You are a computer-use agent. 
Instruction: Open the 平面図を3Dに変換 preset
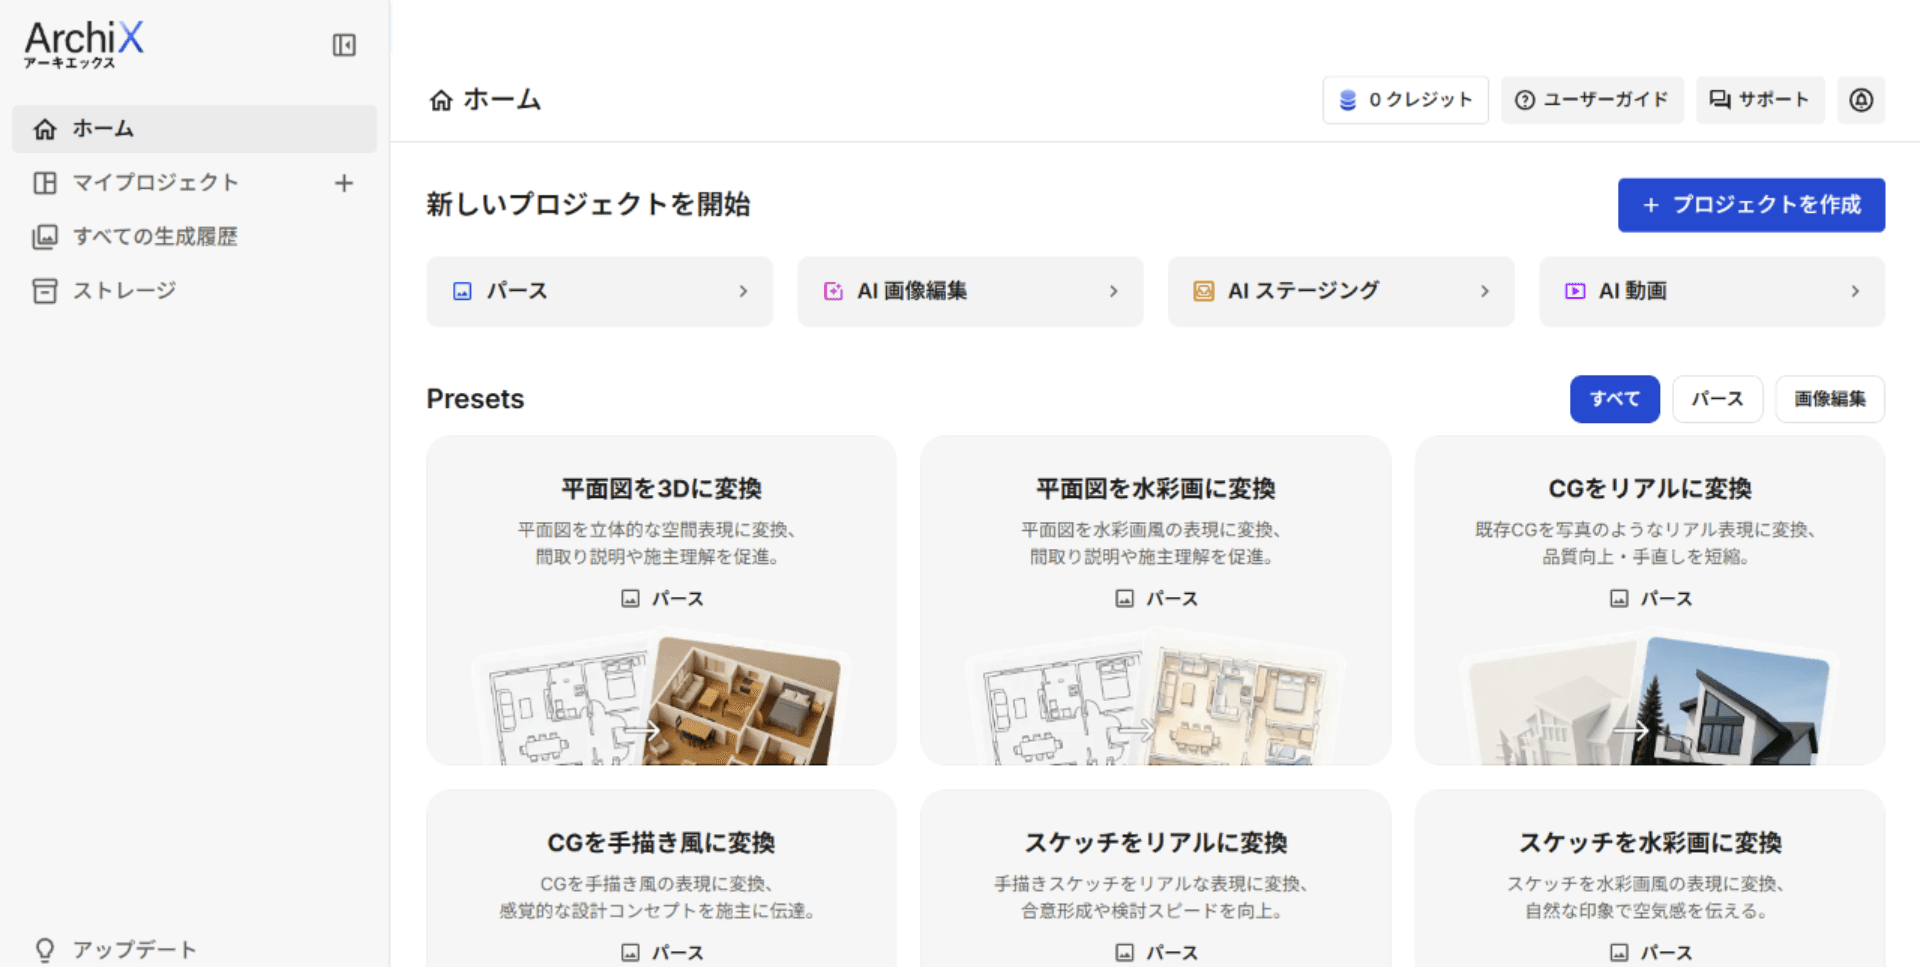coord(661,600)
